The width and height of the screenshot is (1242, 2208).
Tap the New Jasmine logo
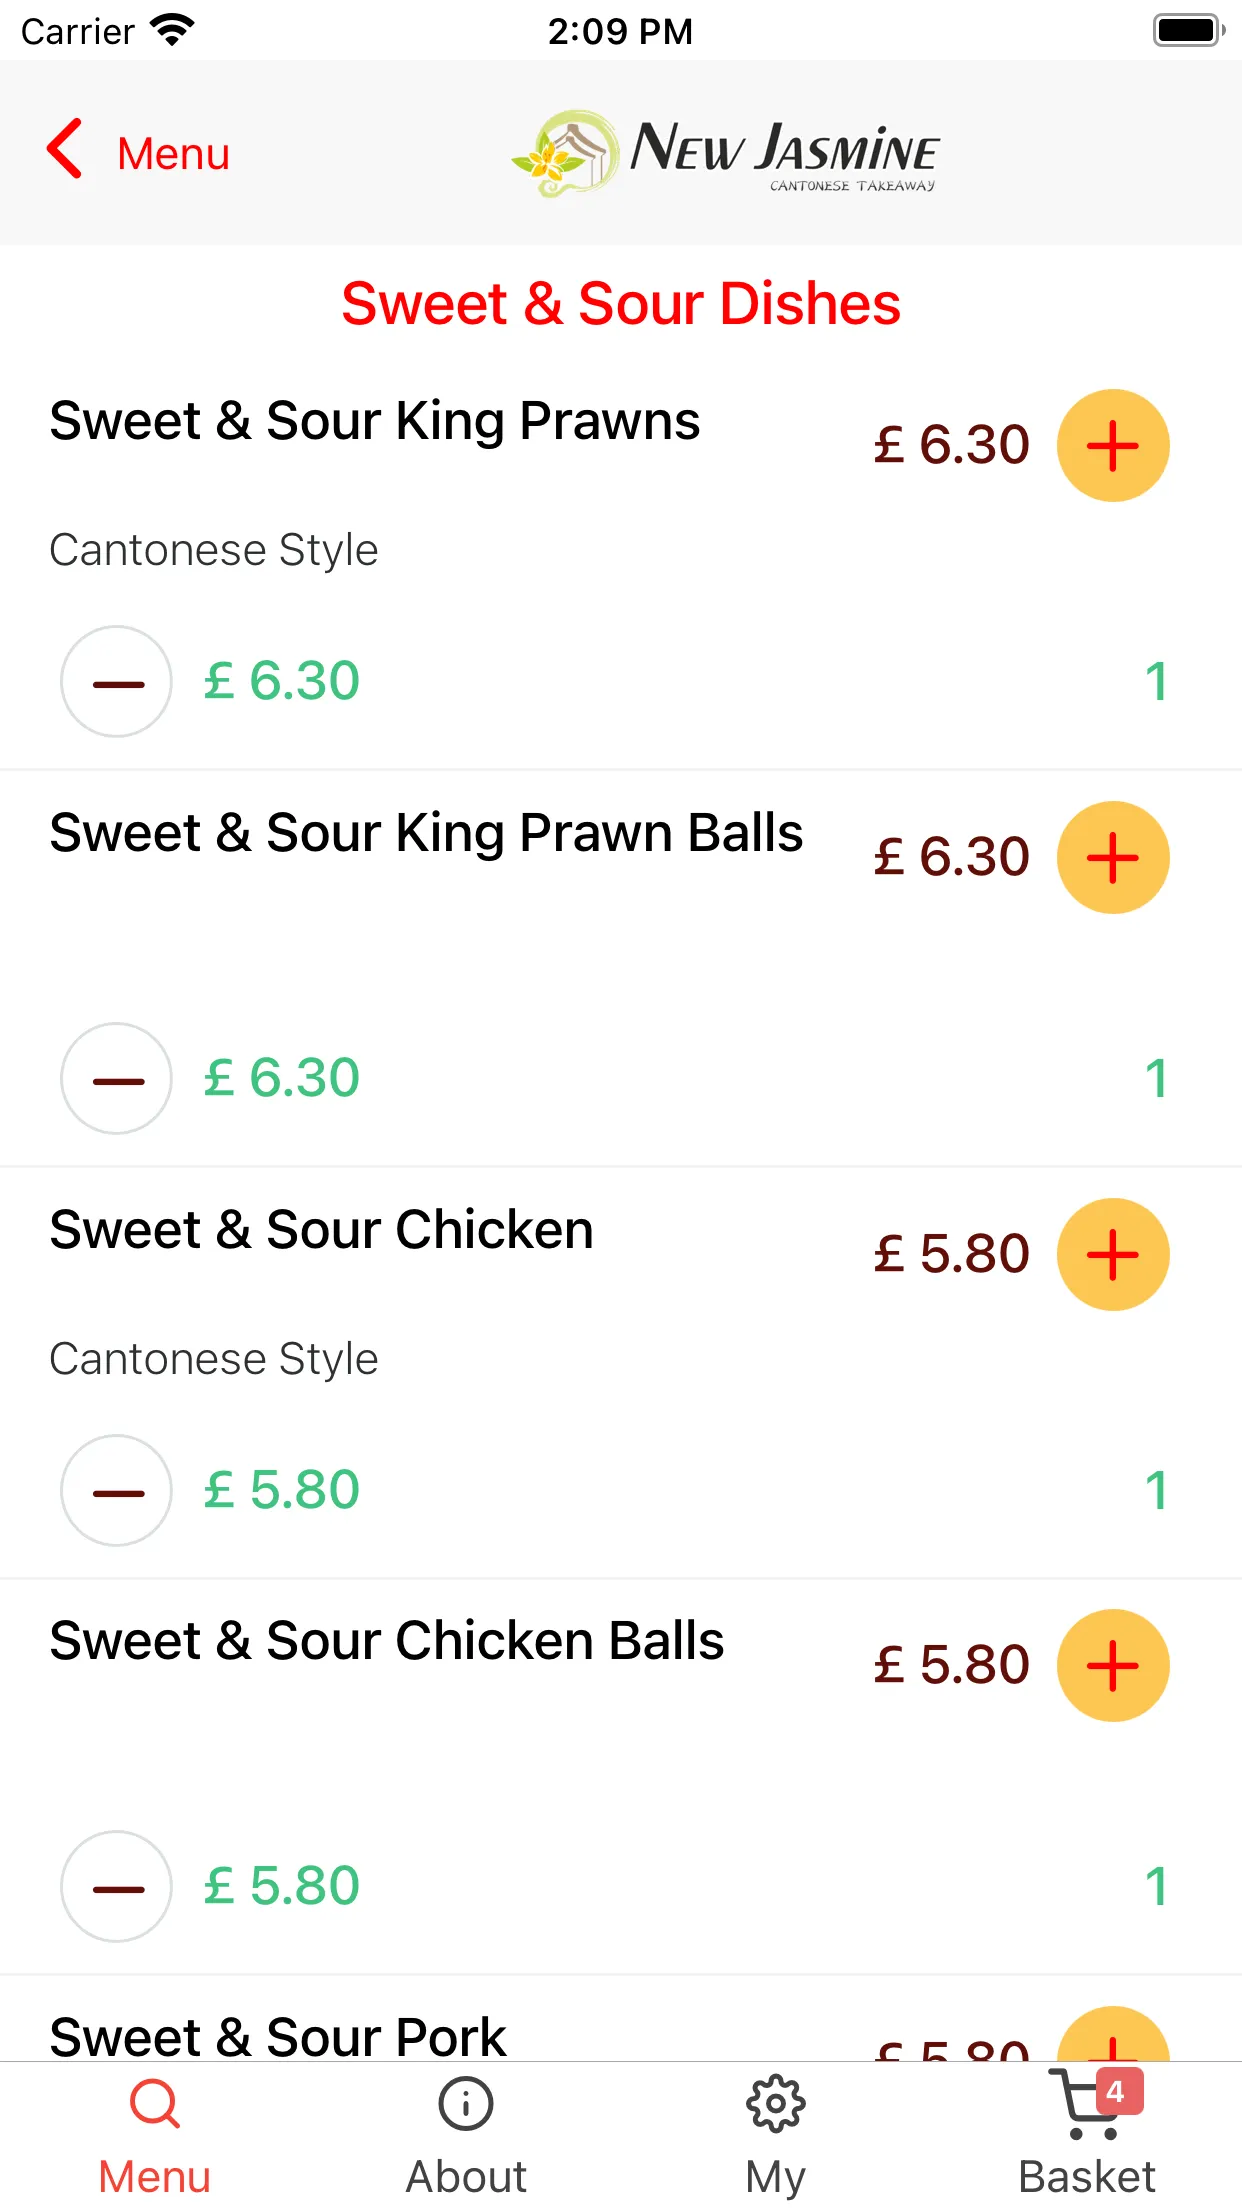click(x=724, y=153)
